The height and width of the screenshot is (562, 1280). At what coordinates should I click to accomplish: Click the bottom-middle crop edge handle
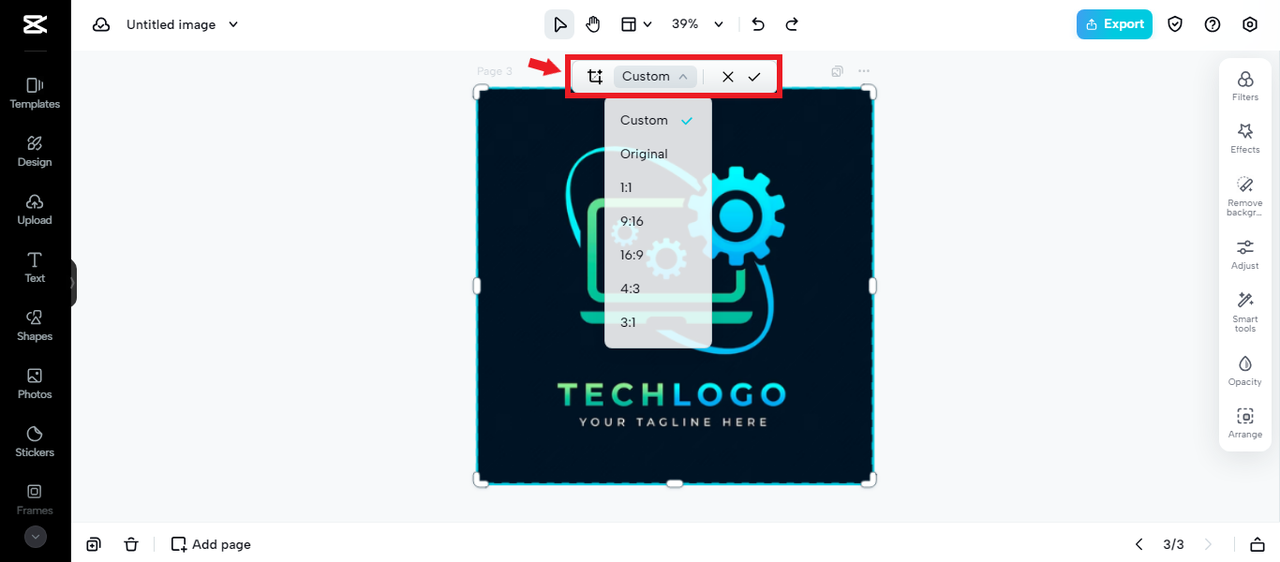675,483
